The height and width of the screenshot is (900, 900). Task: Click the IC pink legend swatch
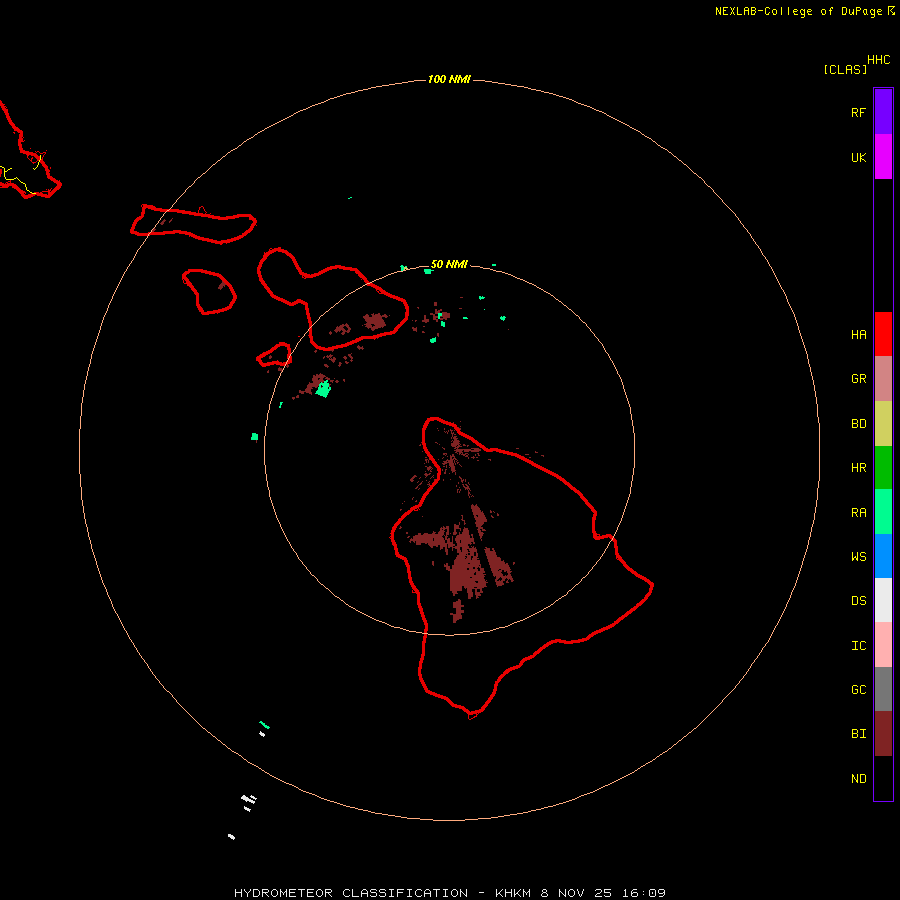click(883, 645)
